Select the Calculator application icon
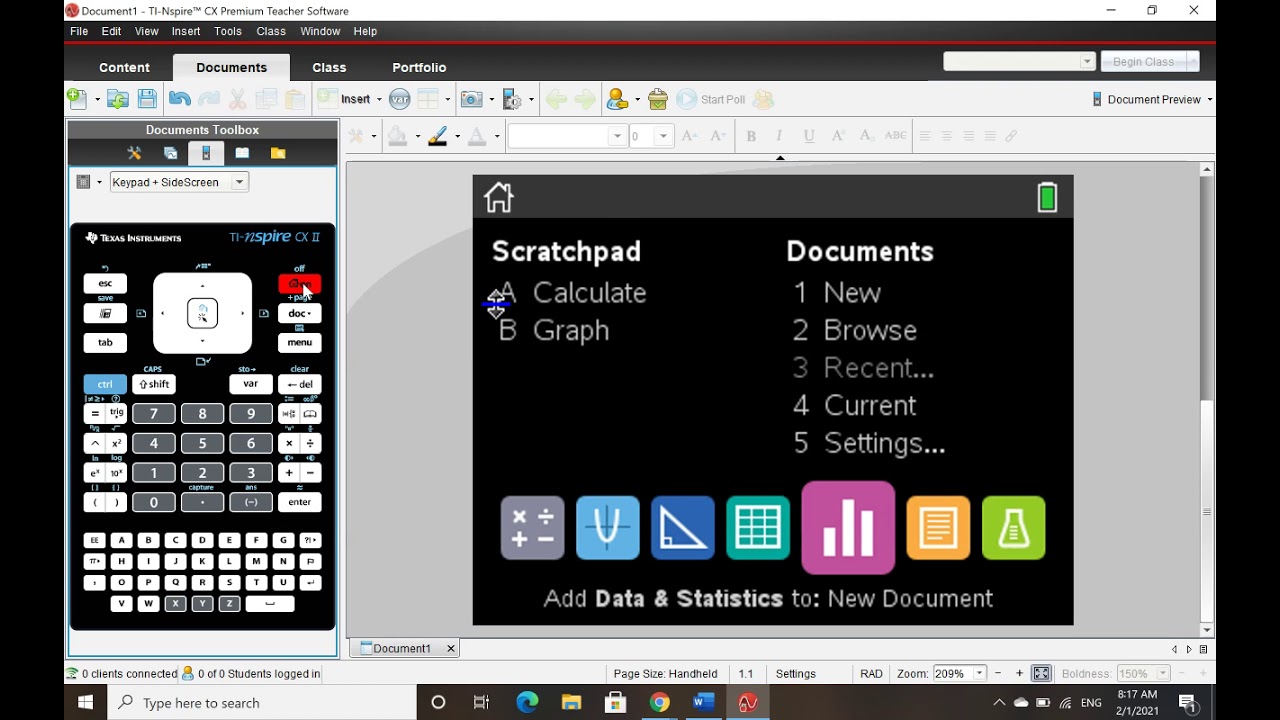 pyautogui.click(x=532, y=527)
